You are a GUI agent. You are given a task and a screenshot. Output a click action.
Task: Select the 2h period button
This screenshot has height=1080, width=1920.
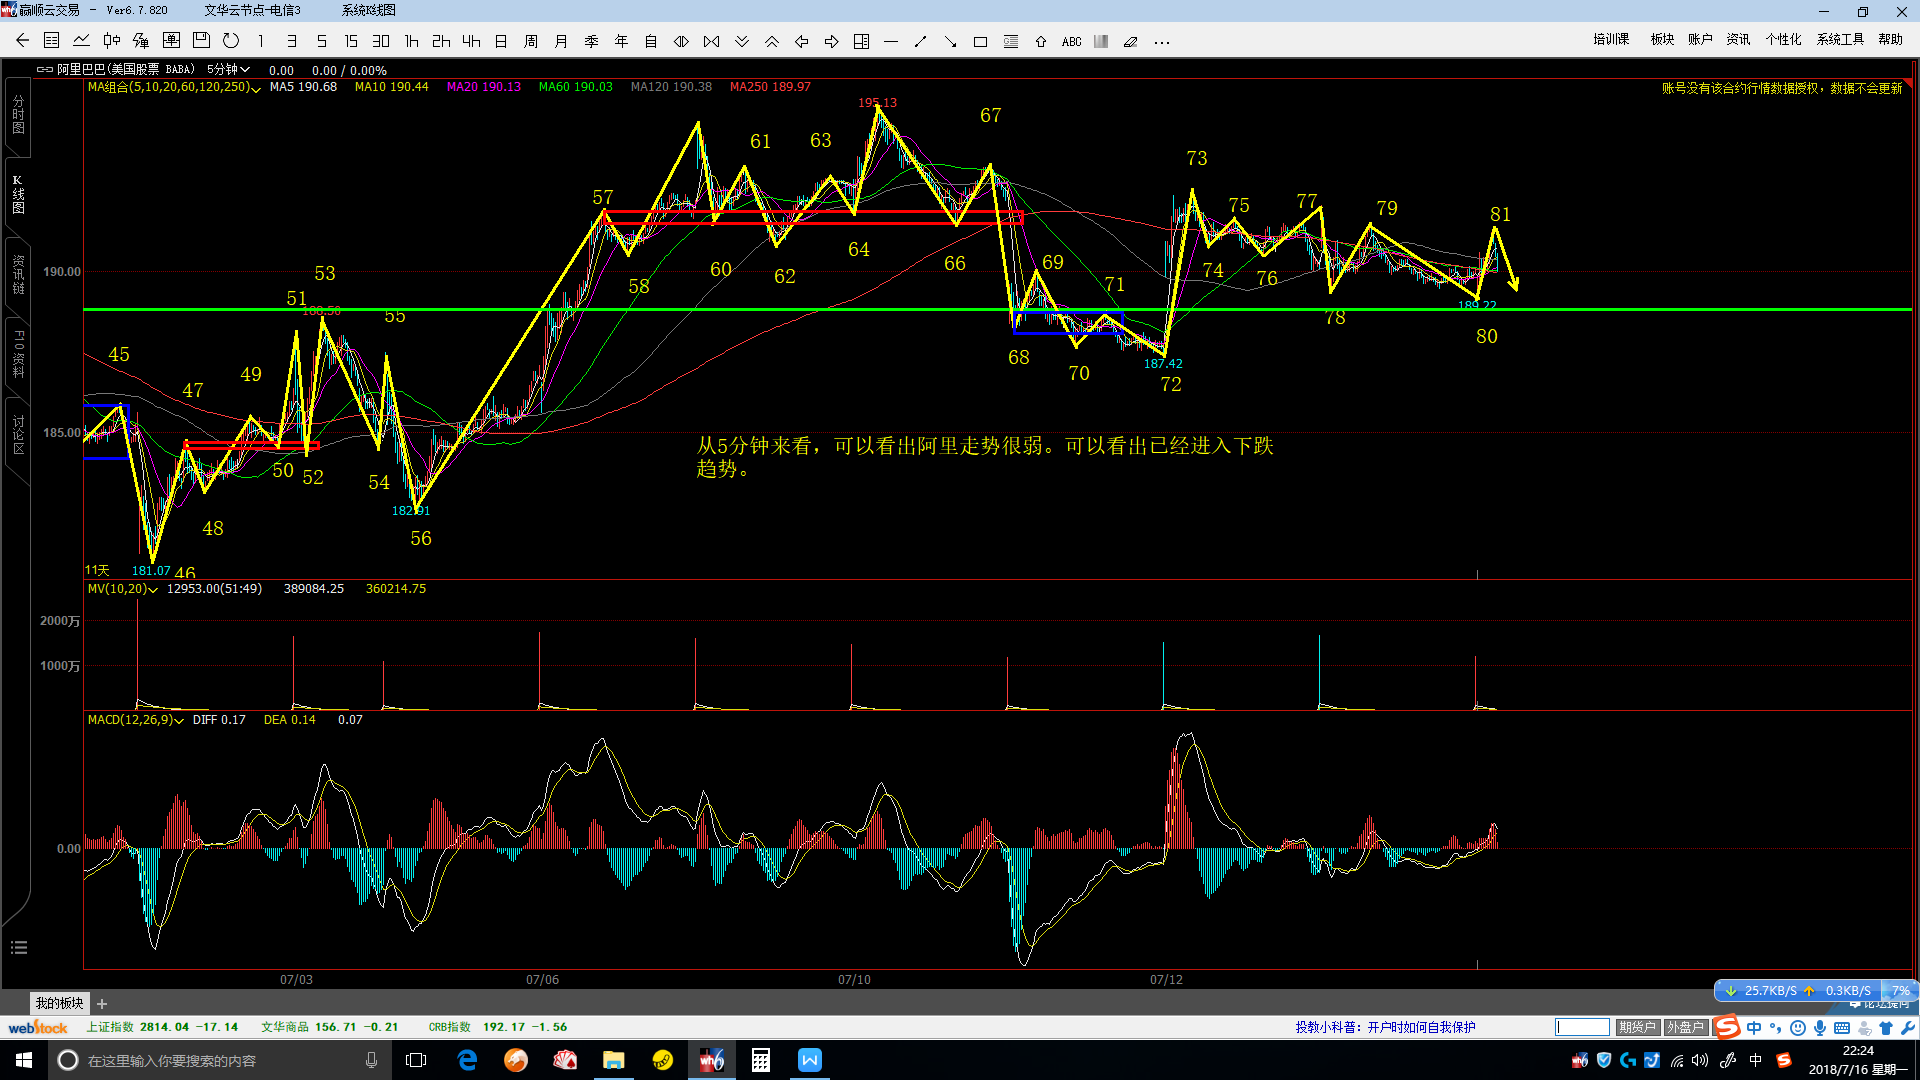441,41
